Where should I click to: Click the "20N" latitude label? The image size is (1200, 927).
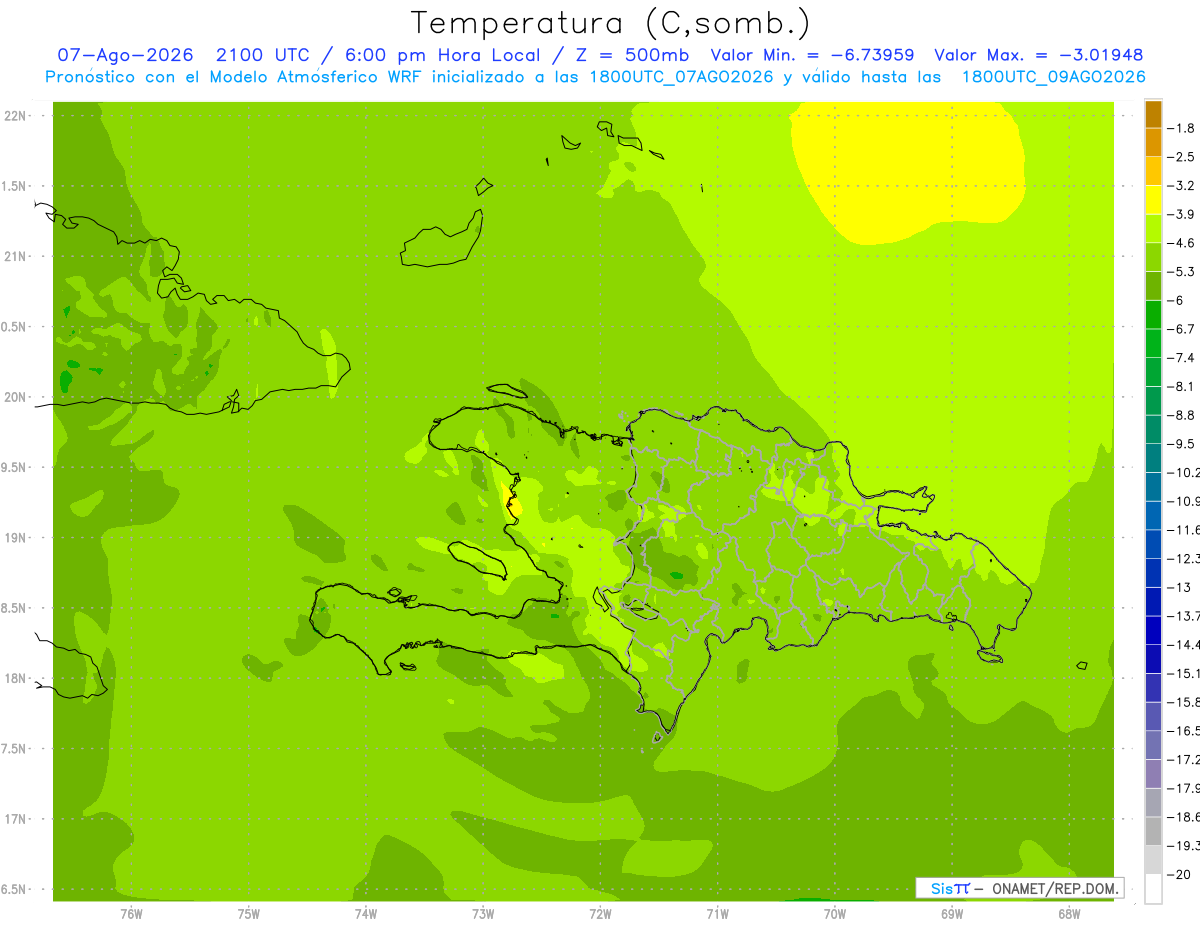[15, 397]
